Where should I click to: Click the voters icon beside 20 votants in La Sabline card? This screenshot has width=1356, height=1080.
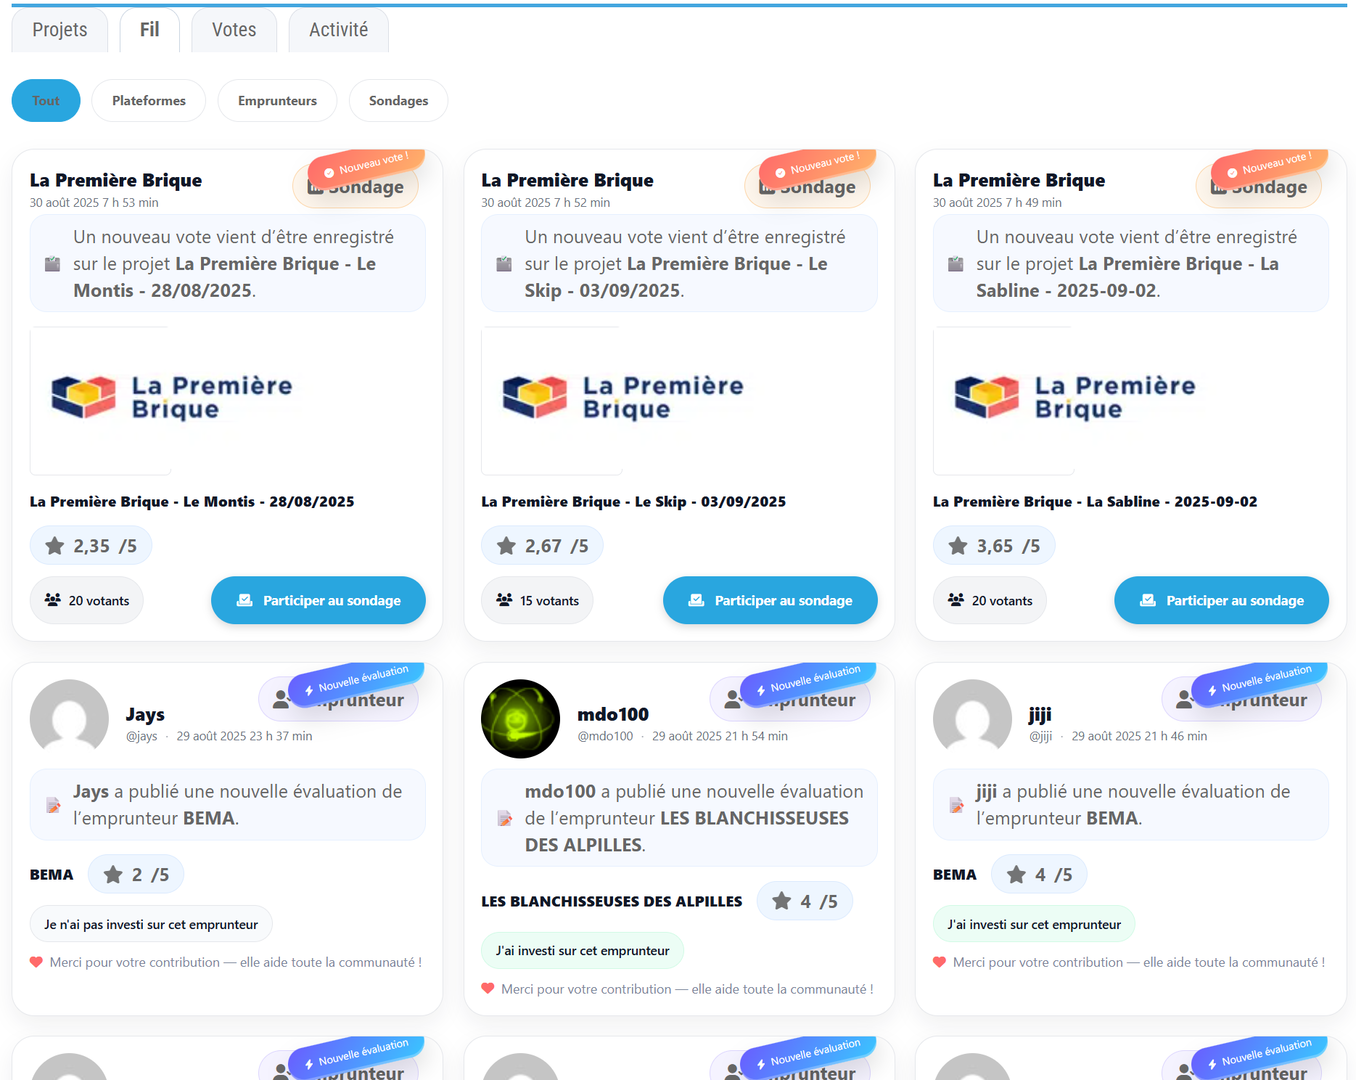tap(956, 600)
